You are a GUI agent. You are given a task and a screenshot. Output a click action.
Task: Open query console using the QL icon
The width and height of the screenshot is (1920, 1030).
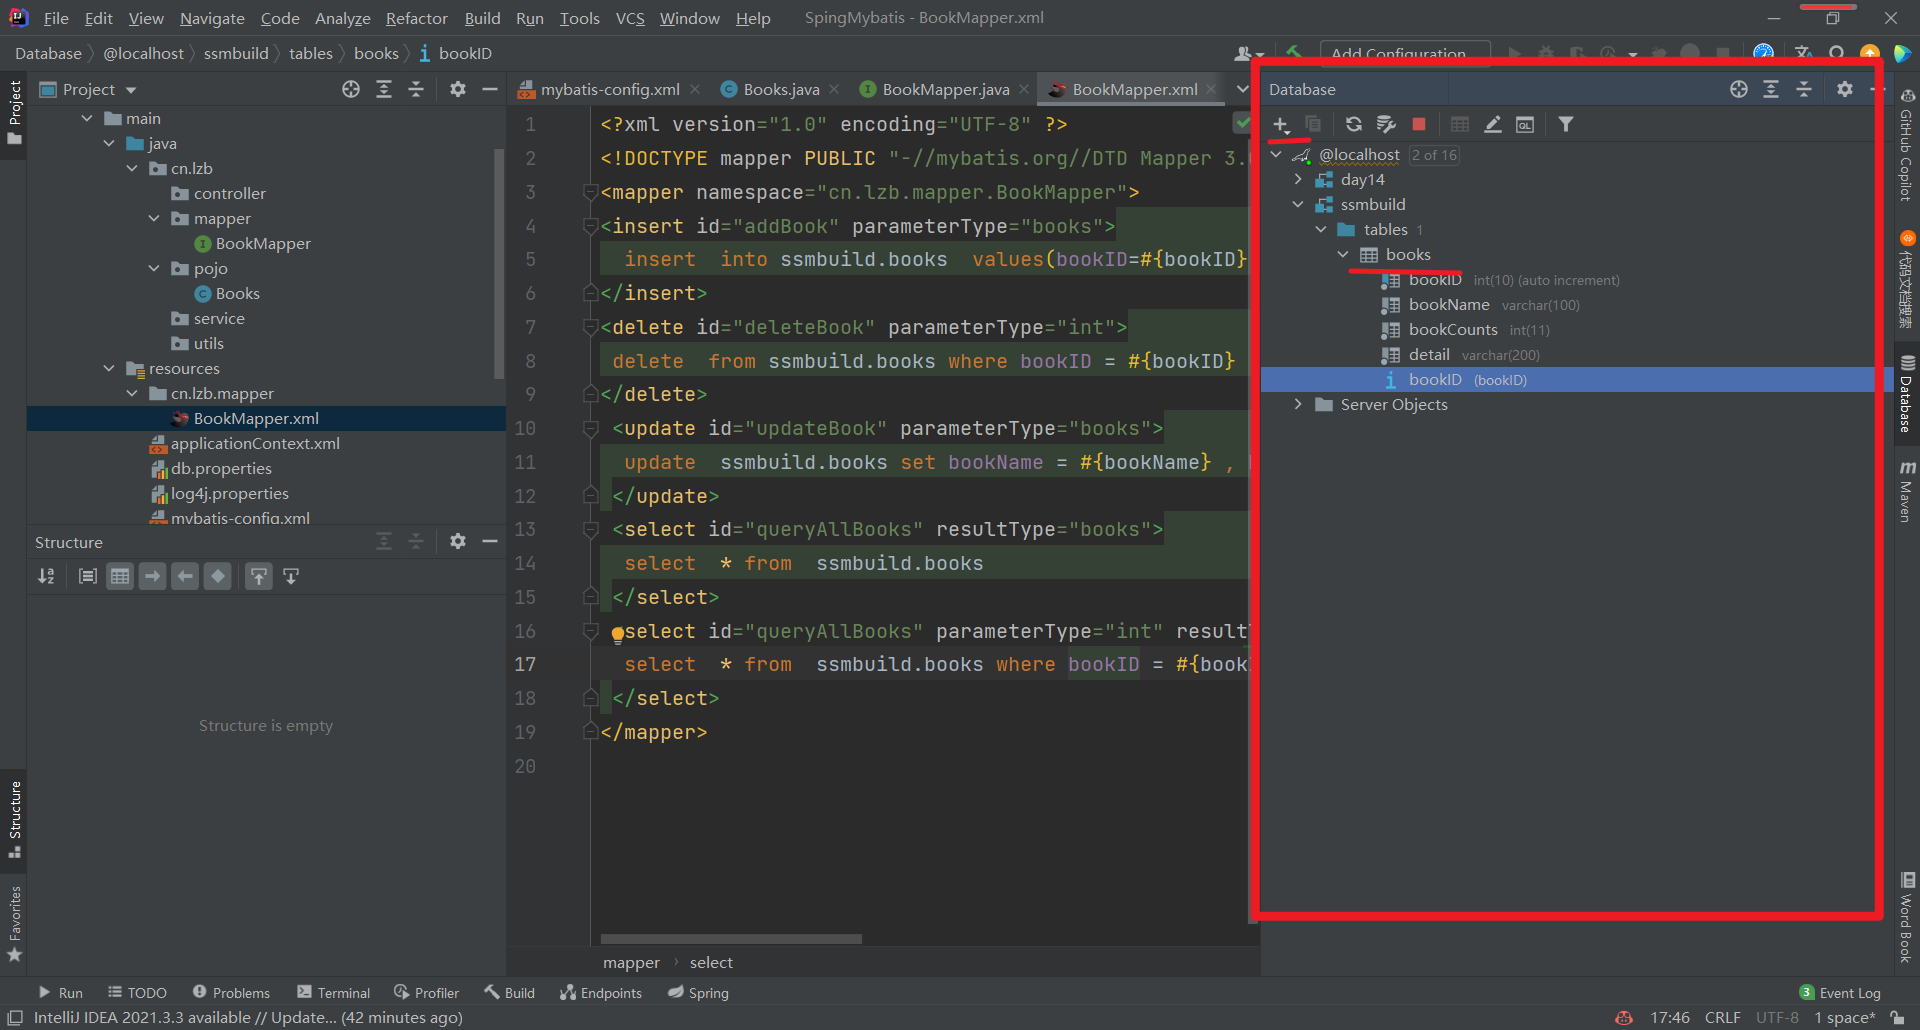[1525, 124]
